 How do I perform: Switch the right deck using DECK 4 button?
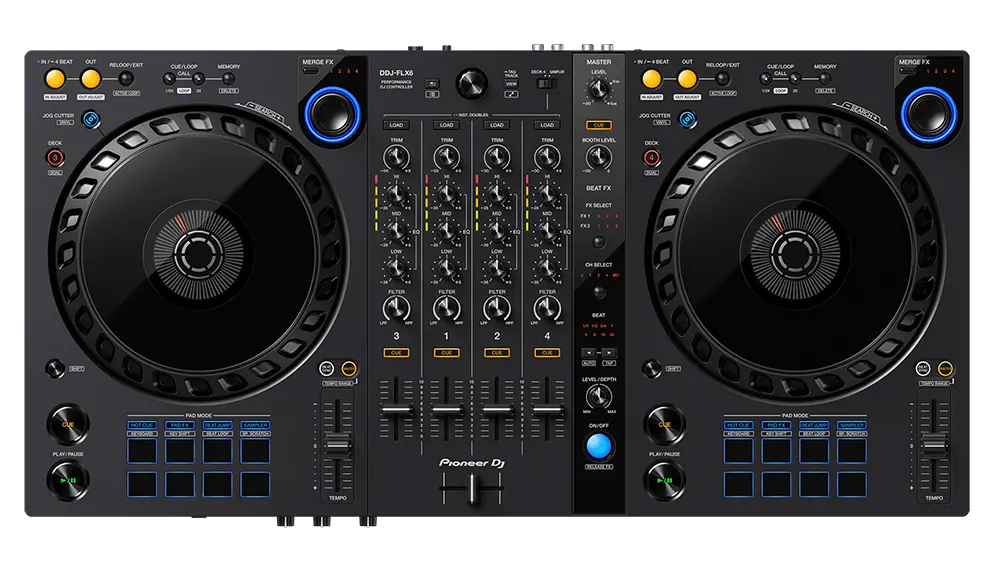click(652, 158)
